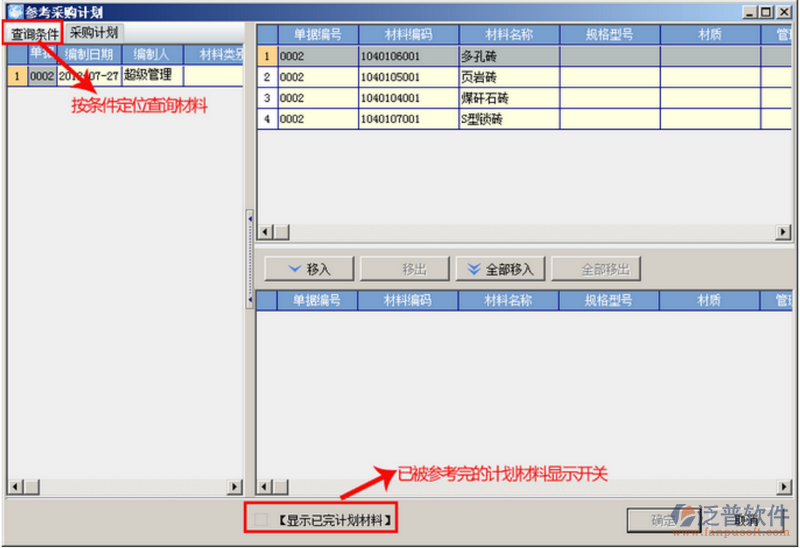800x548 pixels.
Task: Select the 煤矸石砖 material row
Action: (524, 98)
